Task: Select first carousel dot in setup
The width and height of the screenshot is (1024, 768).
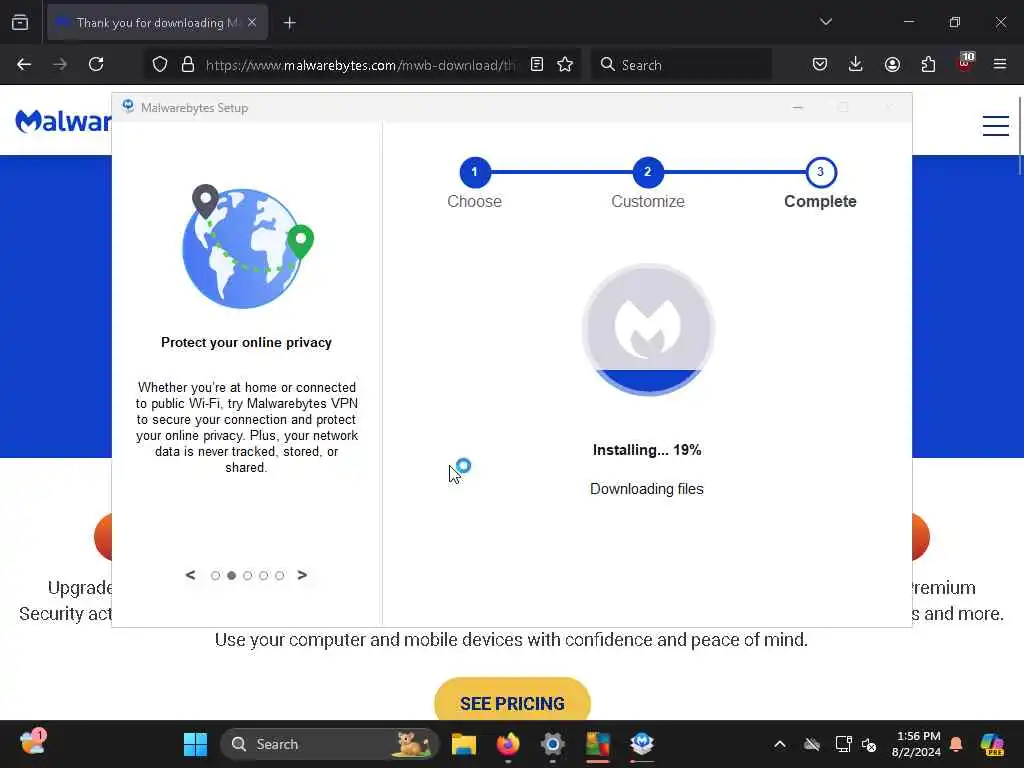Action: click(216, 575)
